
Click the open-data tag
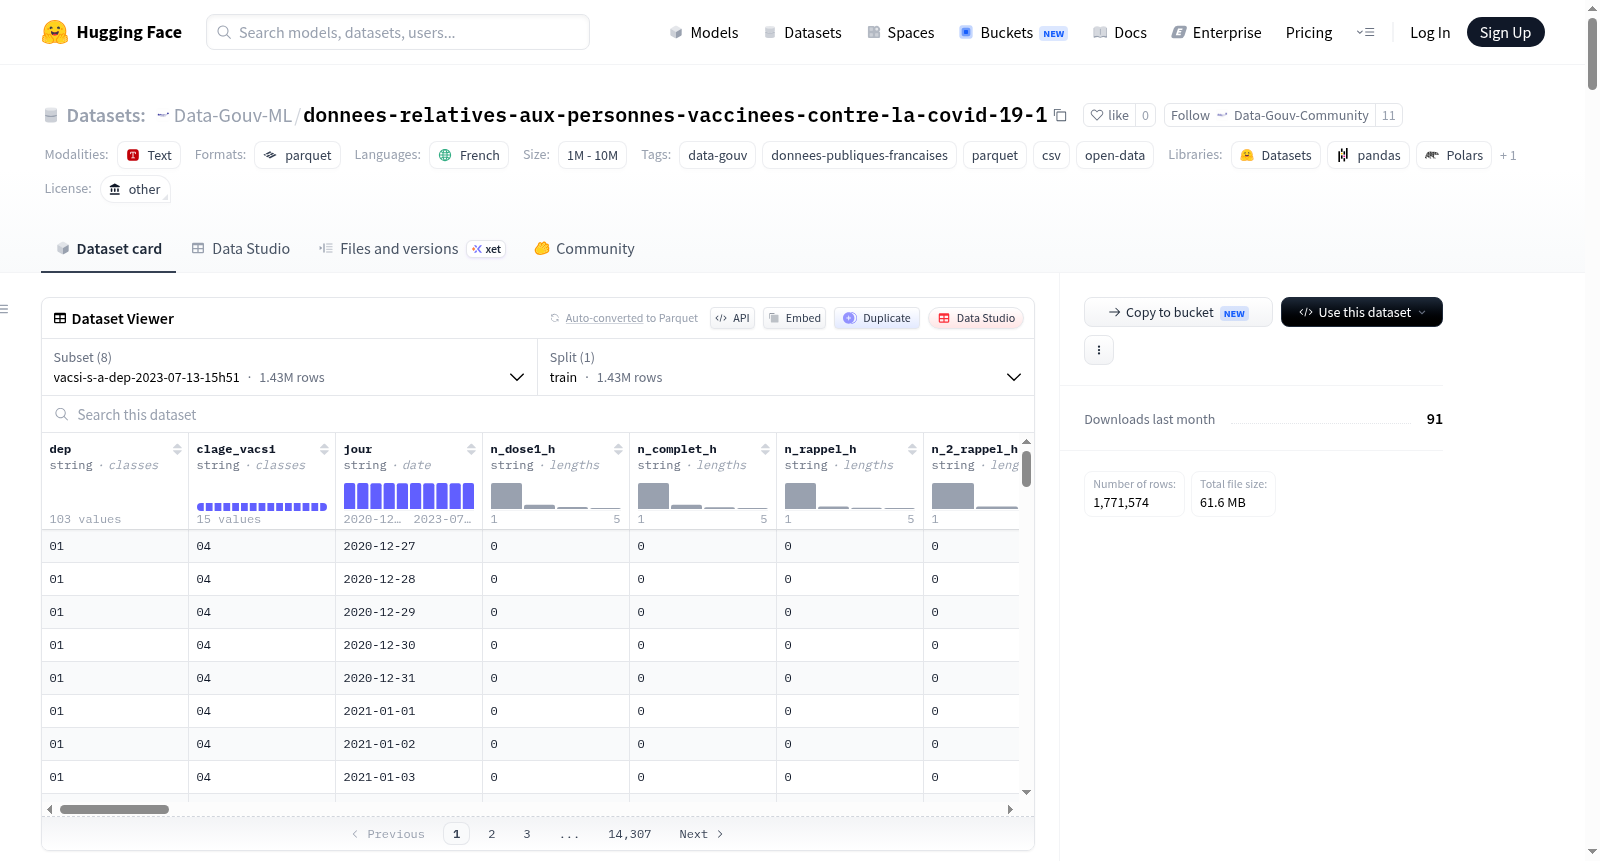[1114, 155]
